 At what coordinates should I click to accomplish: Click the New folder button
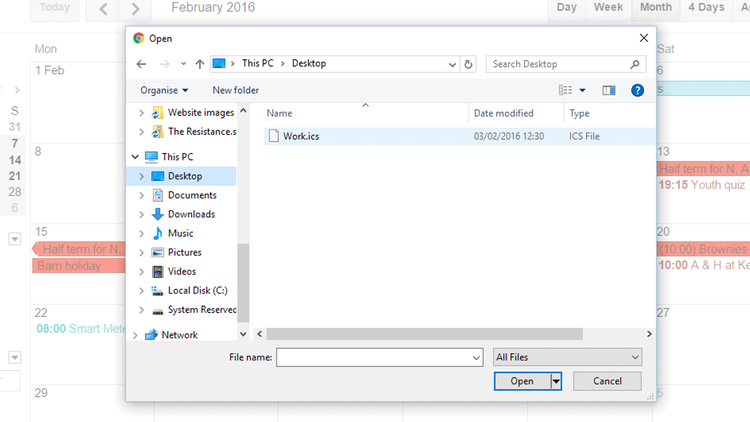235,90
